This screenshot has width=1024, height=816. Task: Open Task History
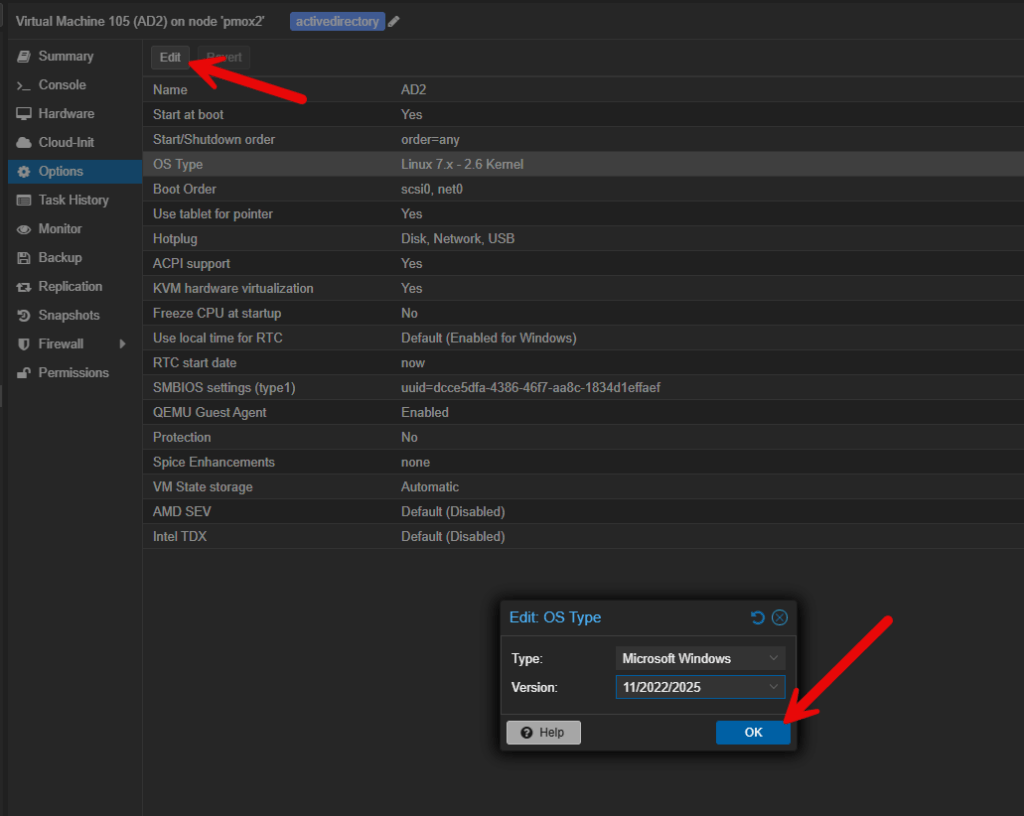(73, 200)
